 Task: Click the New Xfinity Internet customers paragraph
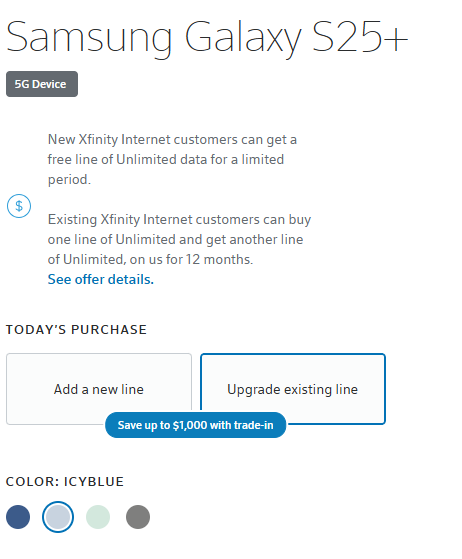(x=172, y=159)
